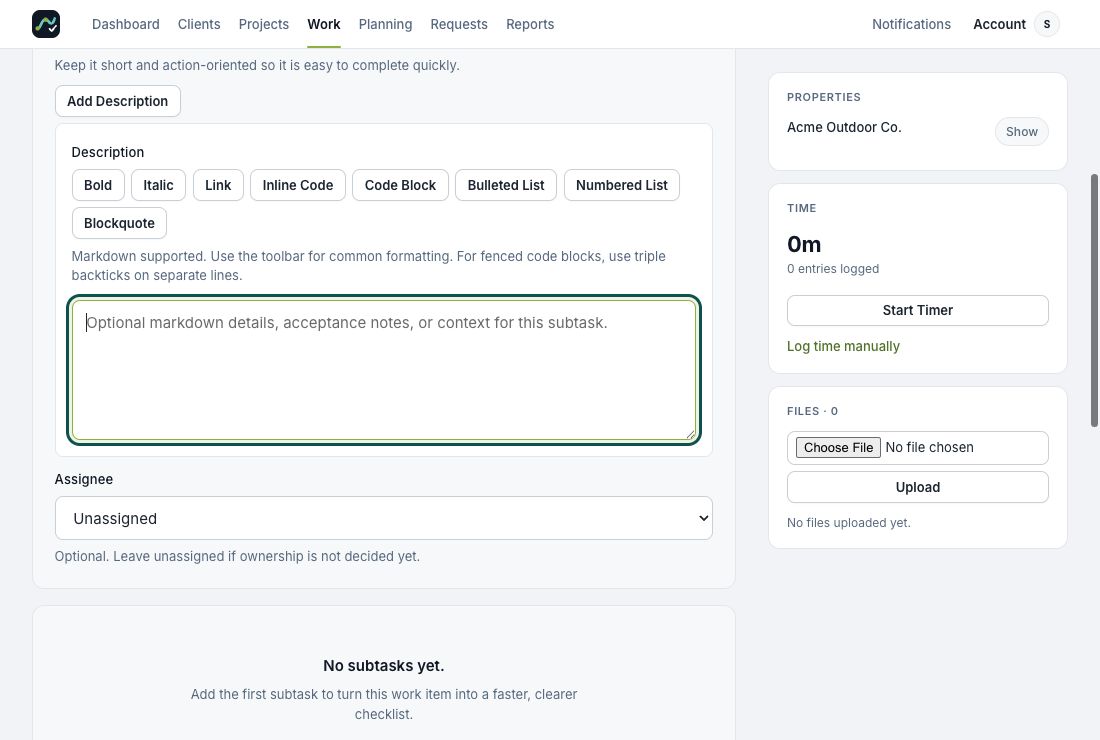Viewport: 1100px width, 740px height.
Task: Click the '0m' time value
Action: pyautogui.click(x=804, y=244)
